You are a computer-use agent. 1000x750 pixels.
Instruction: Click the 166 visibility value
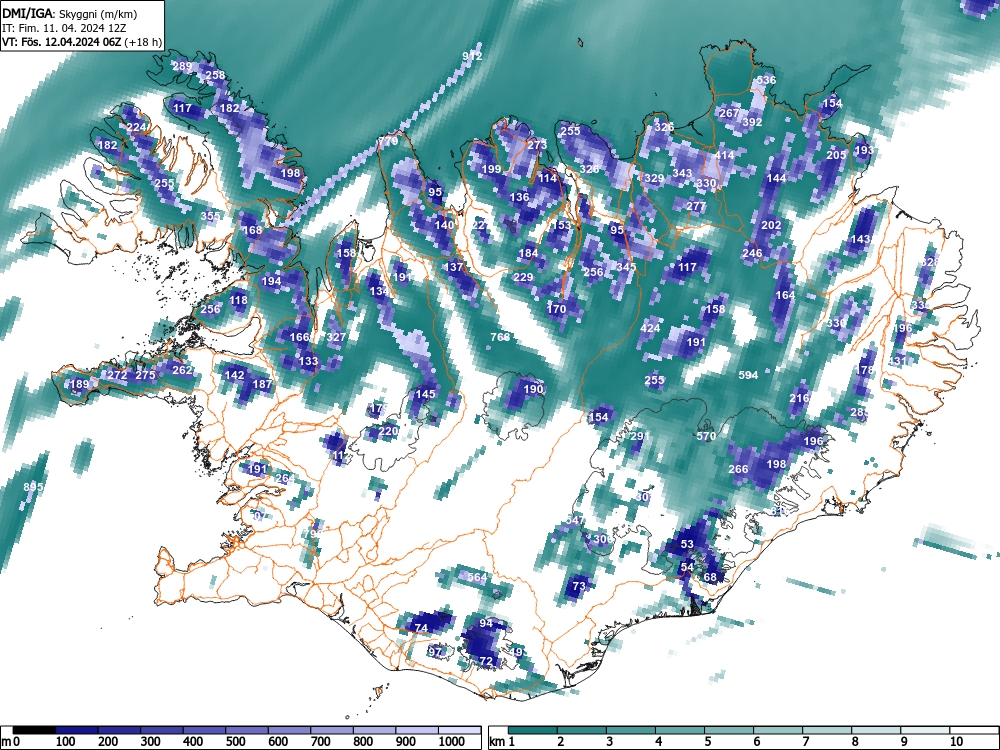(299, 337)
